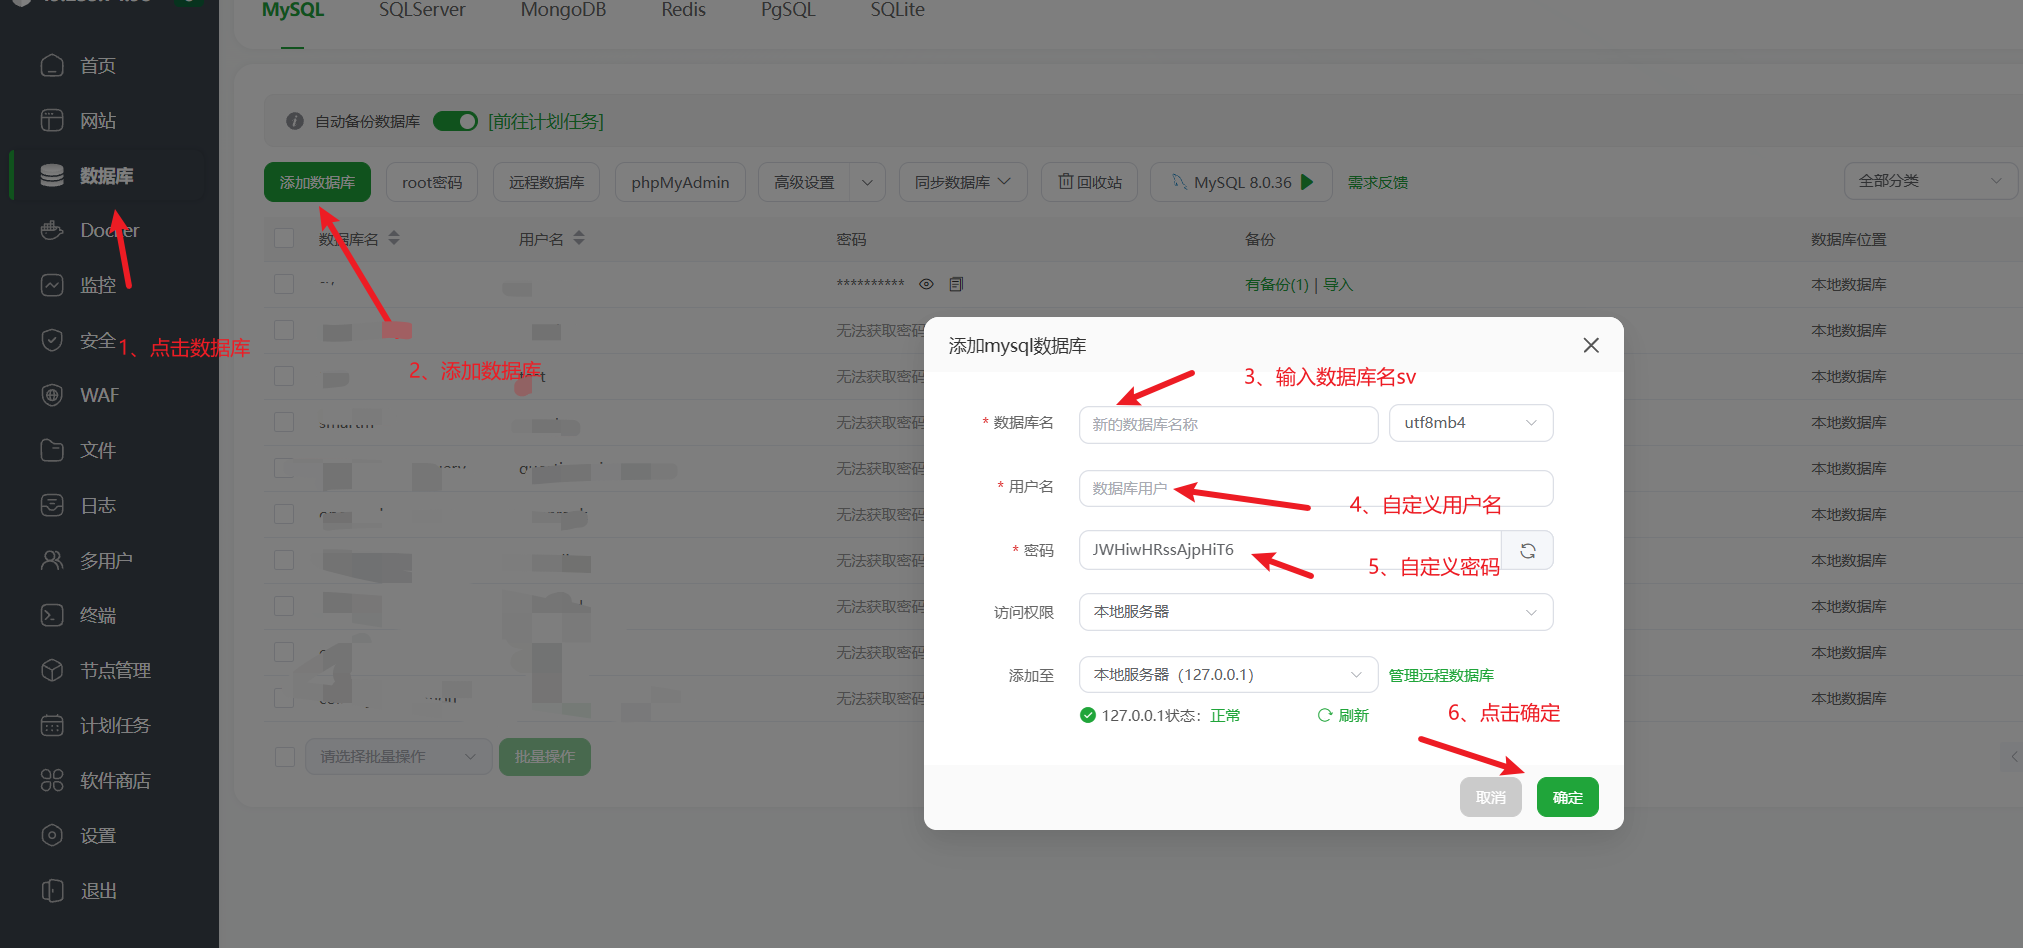2023x948 pixels.
Task: Open the 软件商店 app store icon
Action: click(52, 781)
